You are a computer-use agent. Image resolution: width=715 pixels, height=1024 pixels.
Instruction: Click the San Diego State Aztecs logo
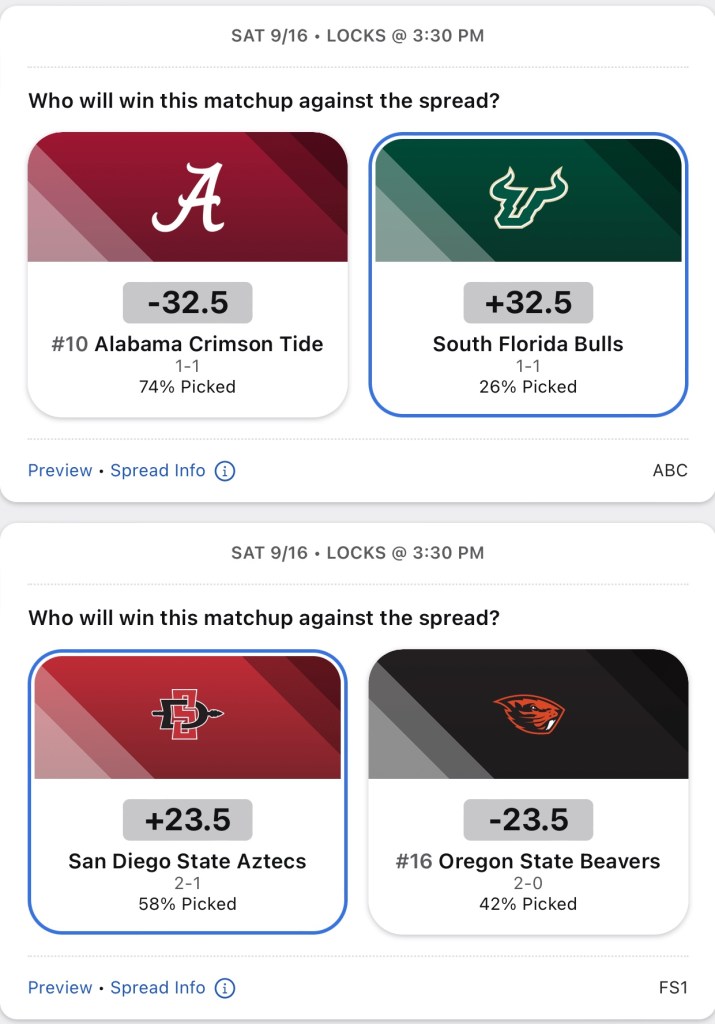tap(188, 715)
